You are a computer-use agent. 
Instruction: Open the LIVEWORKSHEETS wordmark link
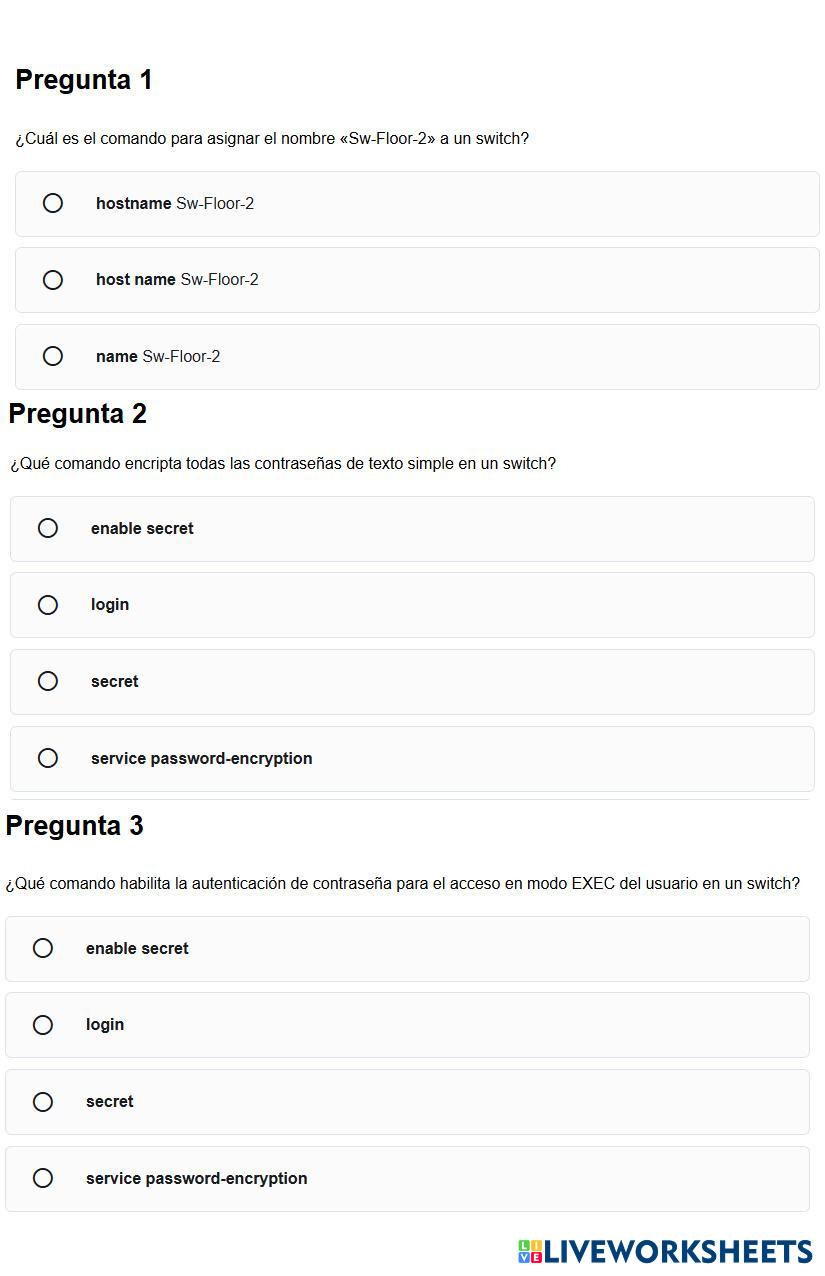(678, 1251)
